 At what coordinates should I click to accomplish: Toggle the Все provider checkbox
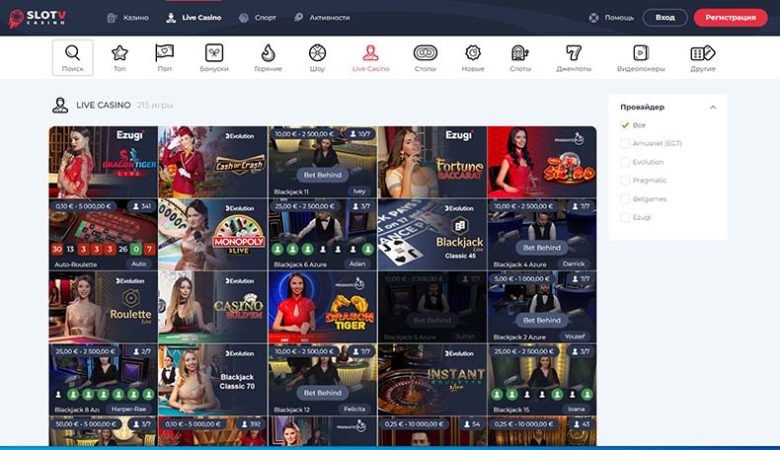625,125
